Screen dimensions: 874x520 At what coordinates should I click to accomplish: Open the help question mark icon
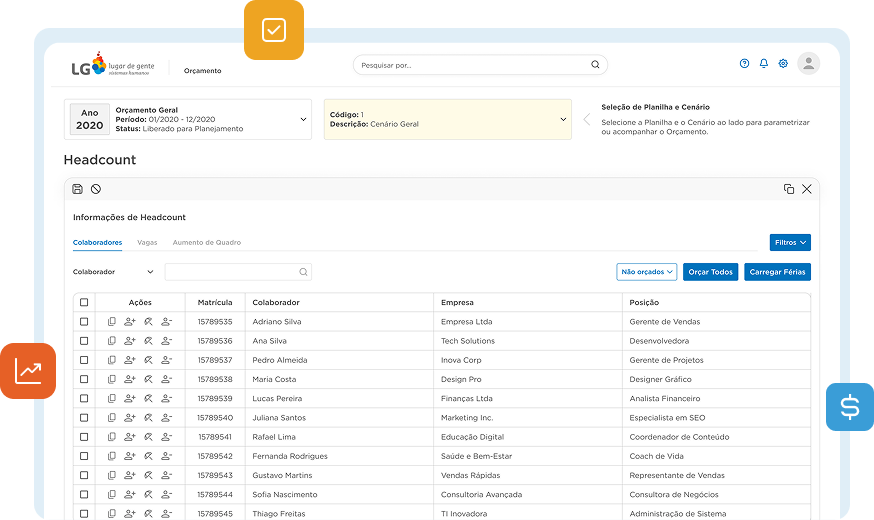pos(744,64)
